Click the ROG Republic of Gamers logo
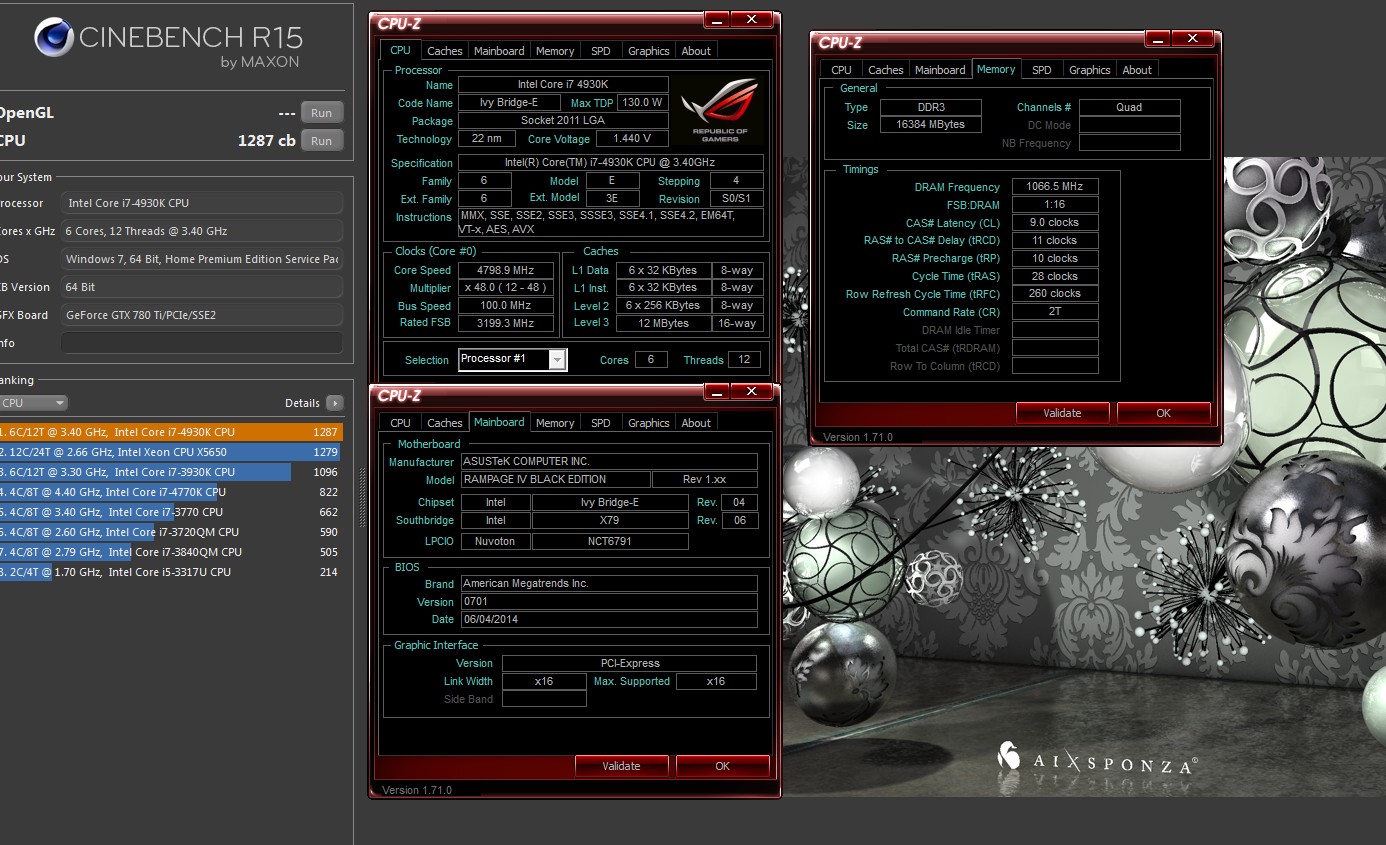This screenshot has width=1386, height=845. [720, 109]
